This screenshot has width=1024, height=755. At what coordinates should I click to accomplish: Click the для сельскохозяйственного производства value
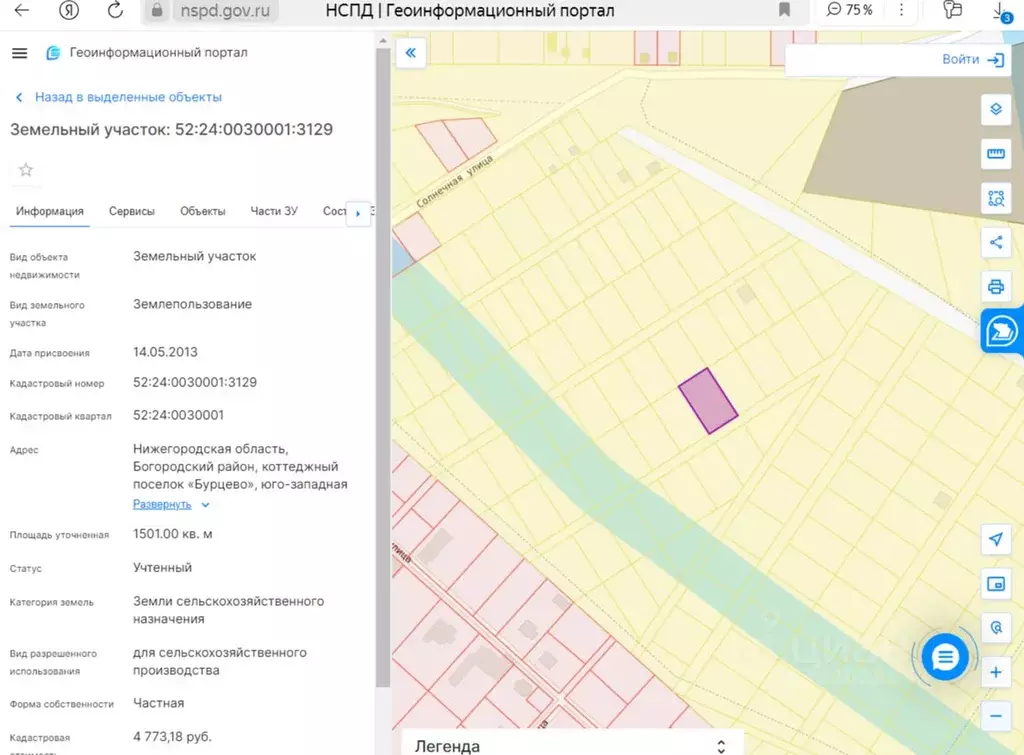tap(219, 662)
